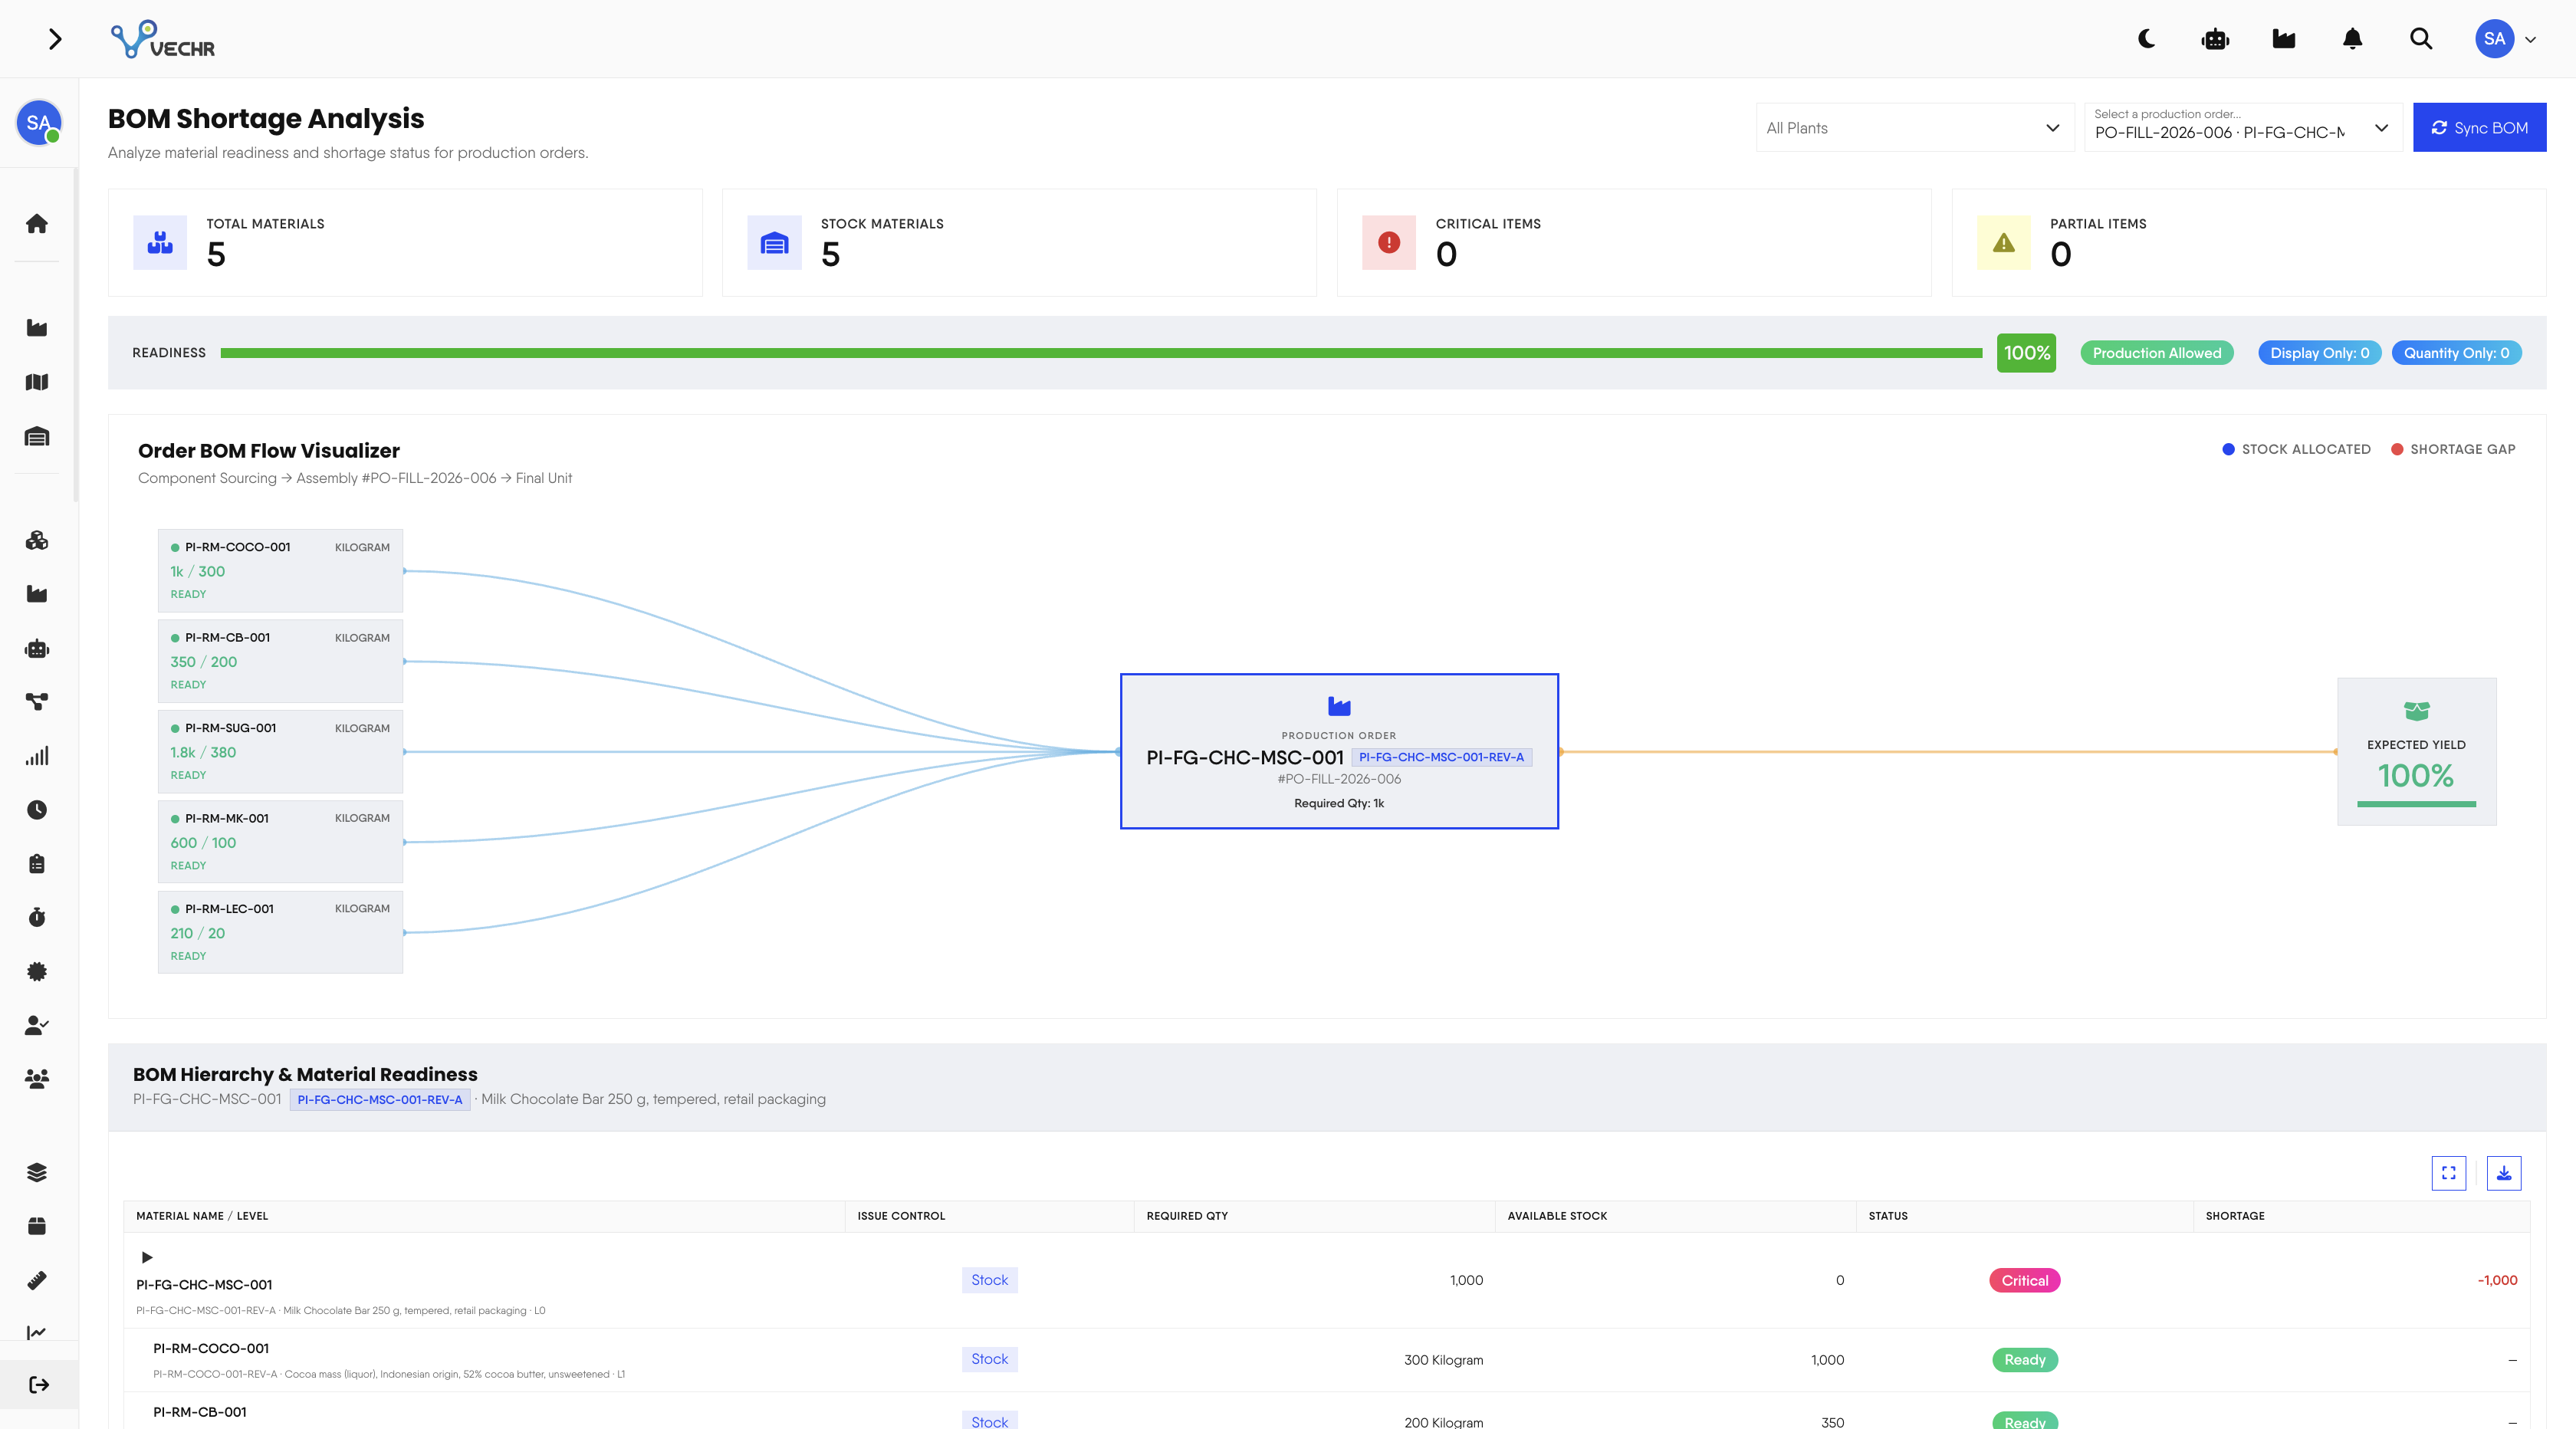Screen dimensions: 2576x1429
Task: Click the green readiness progress bar
Action: (1101, 353)
